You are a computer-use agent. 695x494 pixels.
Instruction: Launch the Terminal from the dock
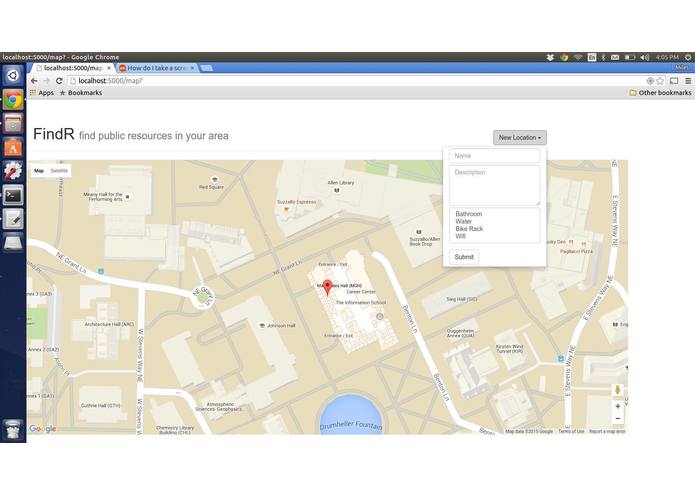tap(13, 195)
